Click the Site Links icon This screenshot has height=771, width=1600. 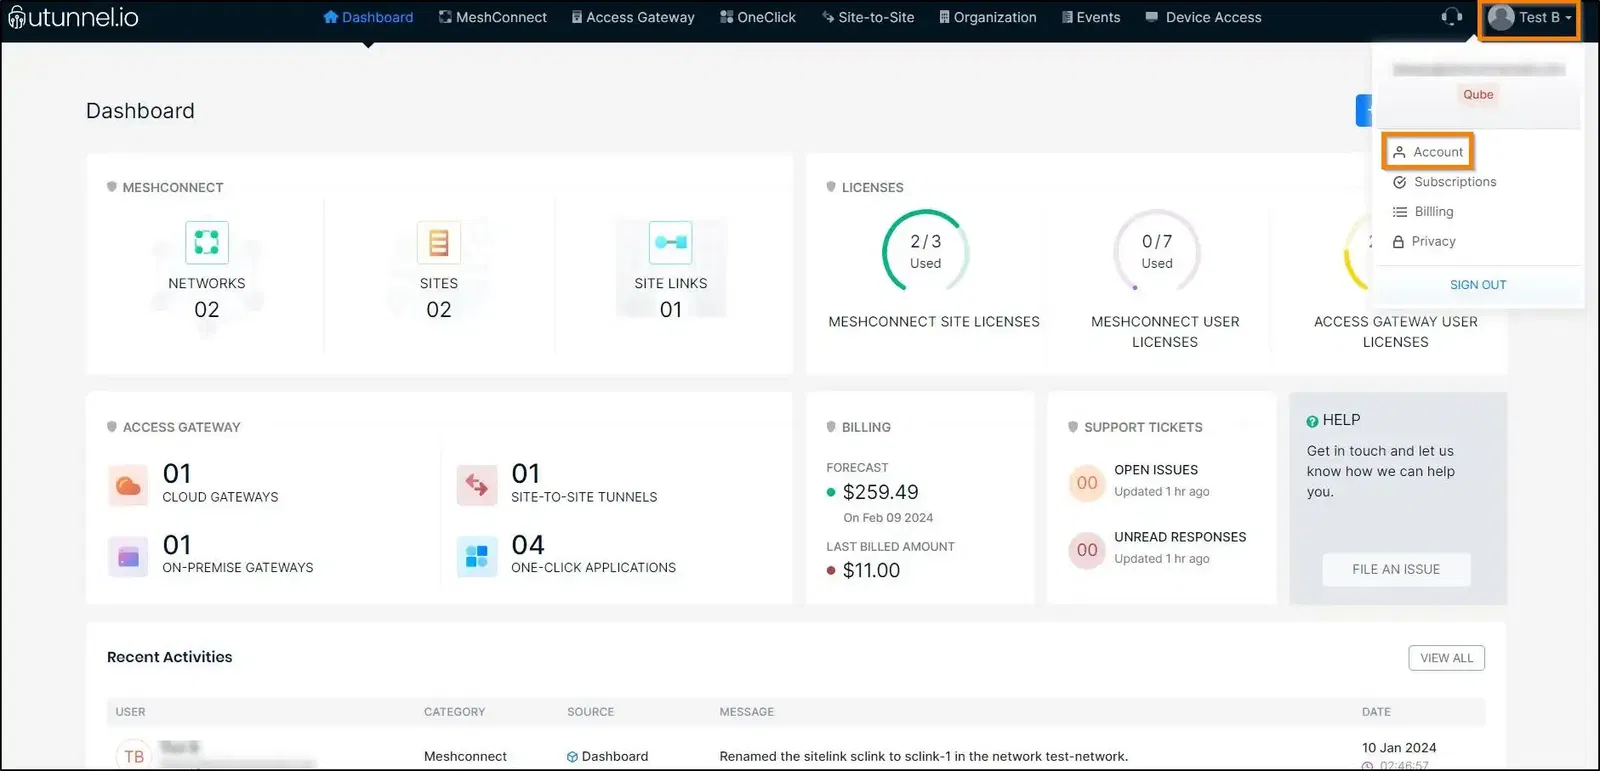coord(670,242)
